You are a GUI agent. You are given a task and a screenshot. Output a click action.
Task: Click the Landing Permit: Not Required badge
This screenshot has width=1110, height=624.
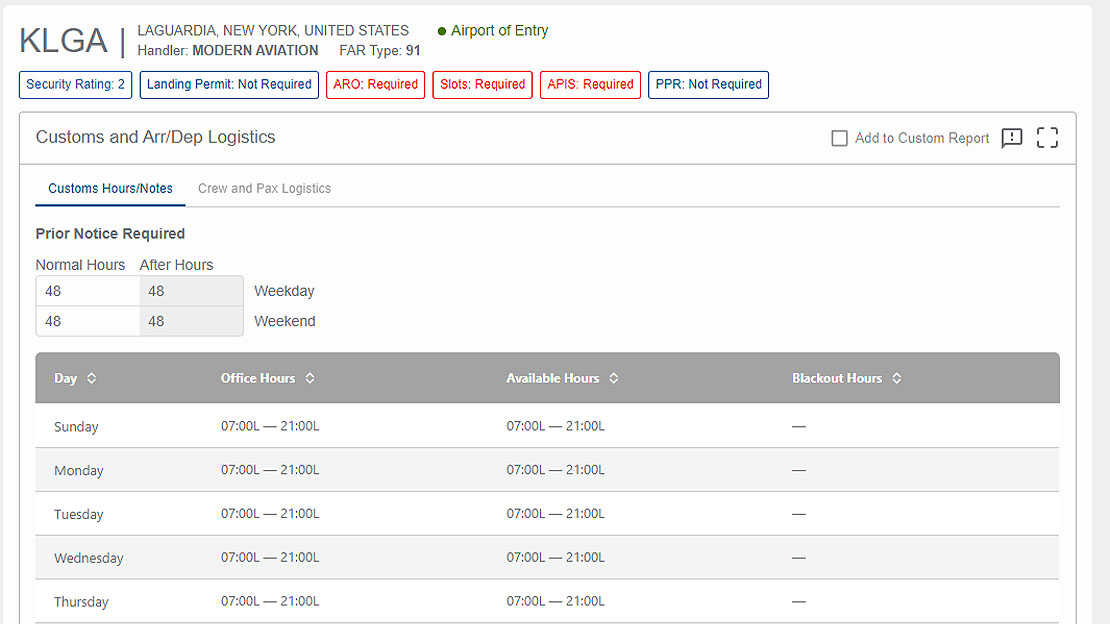229,84
